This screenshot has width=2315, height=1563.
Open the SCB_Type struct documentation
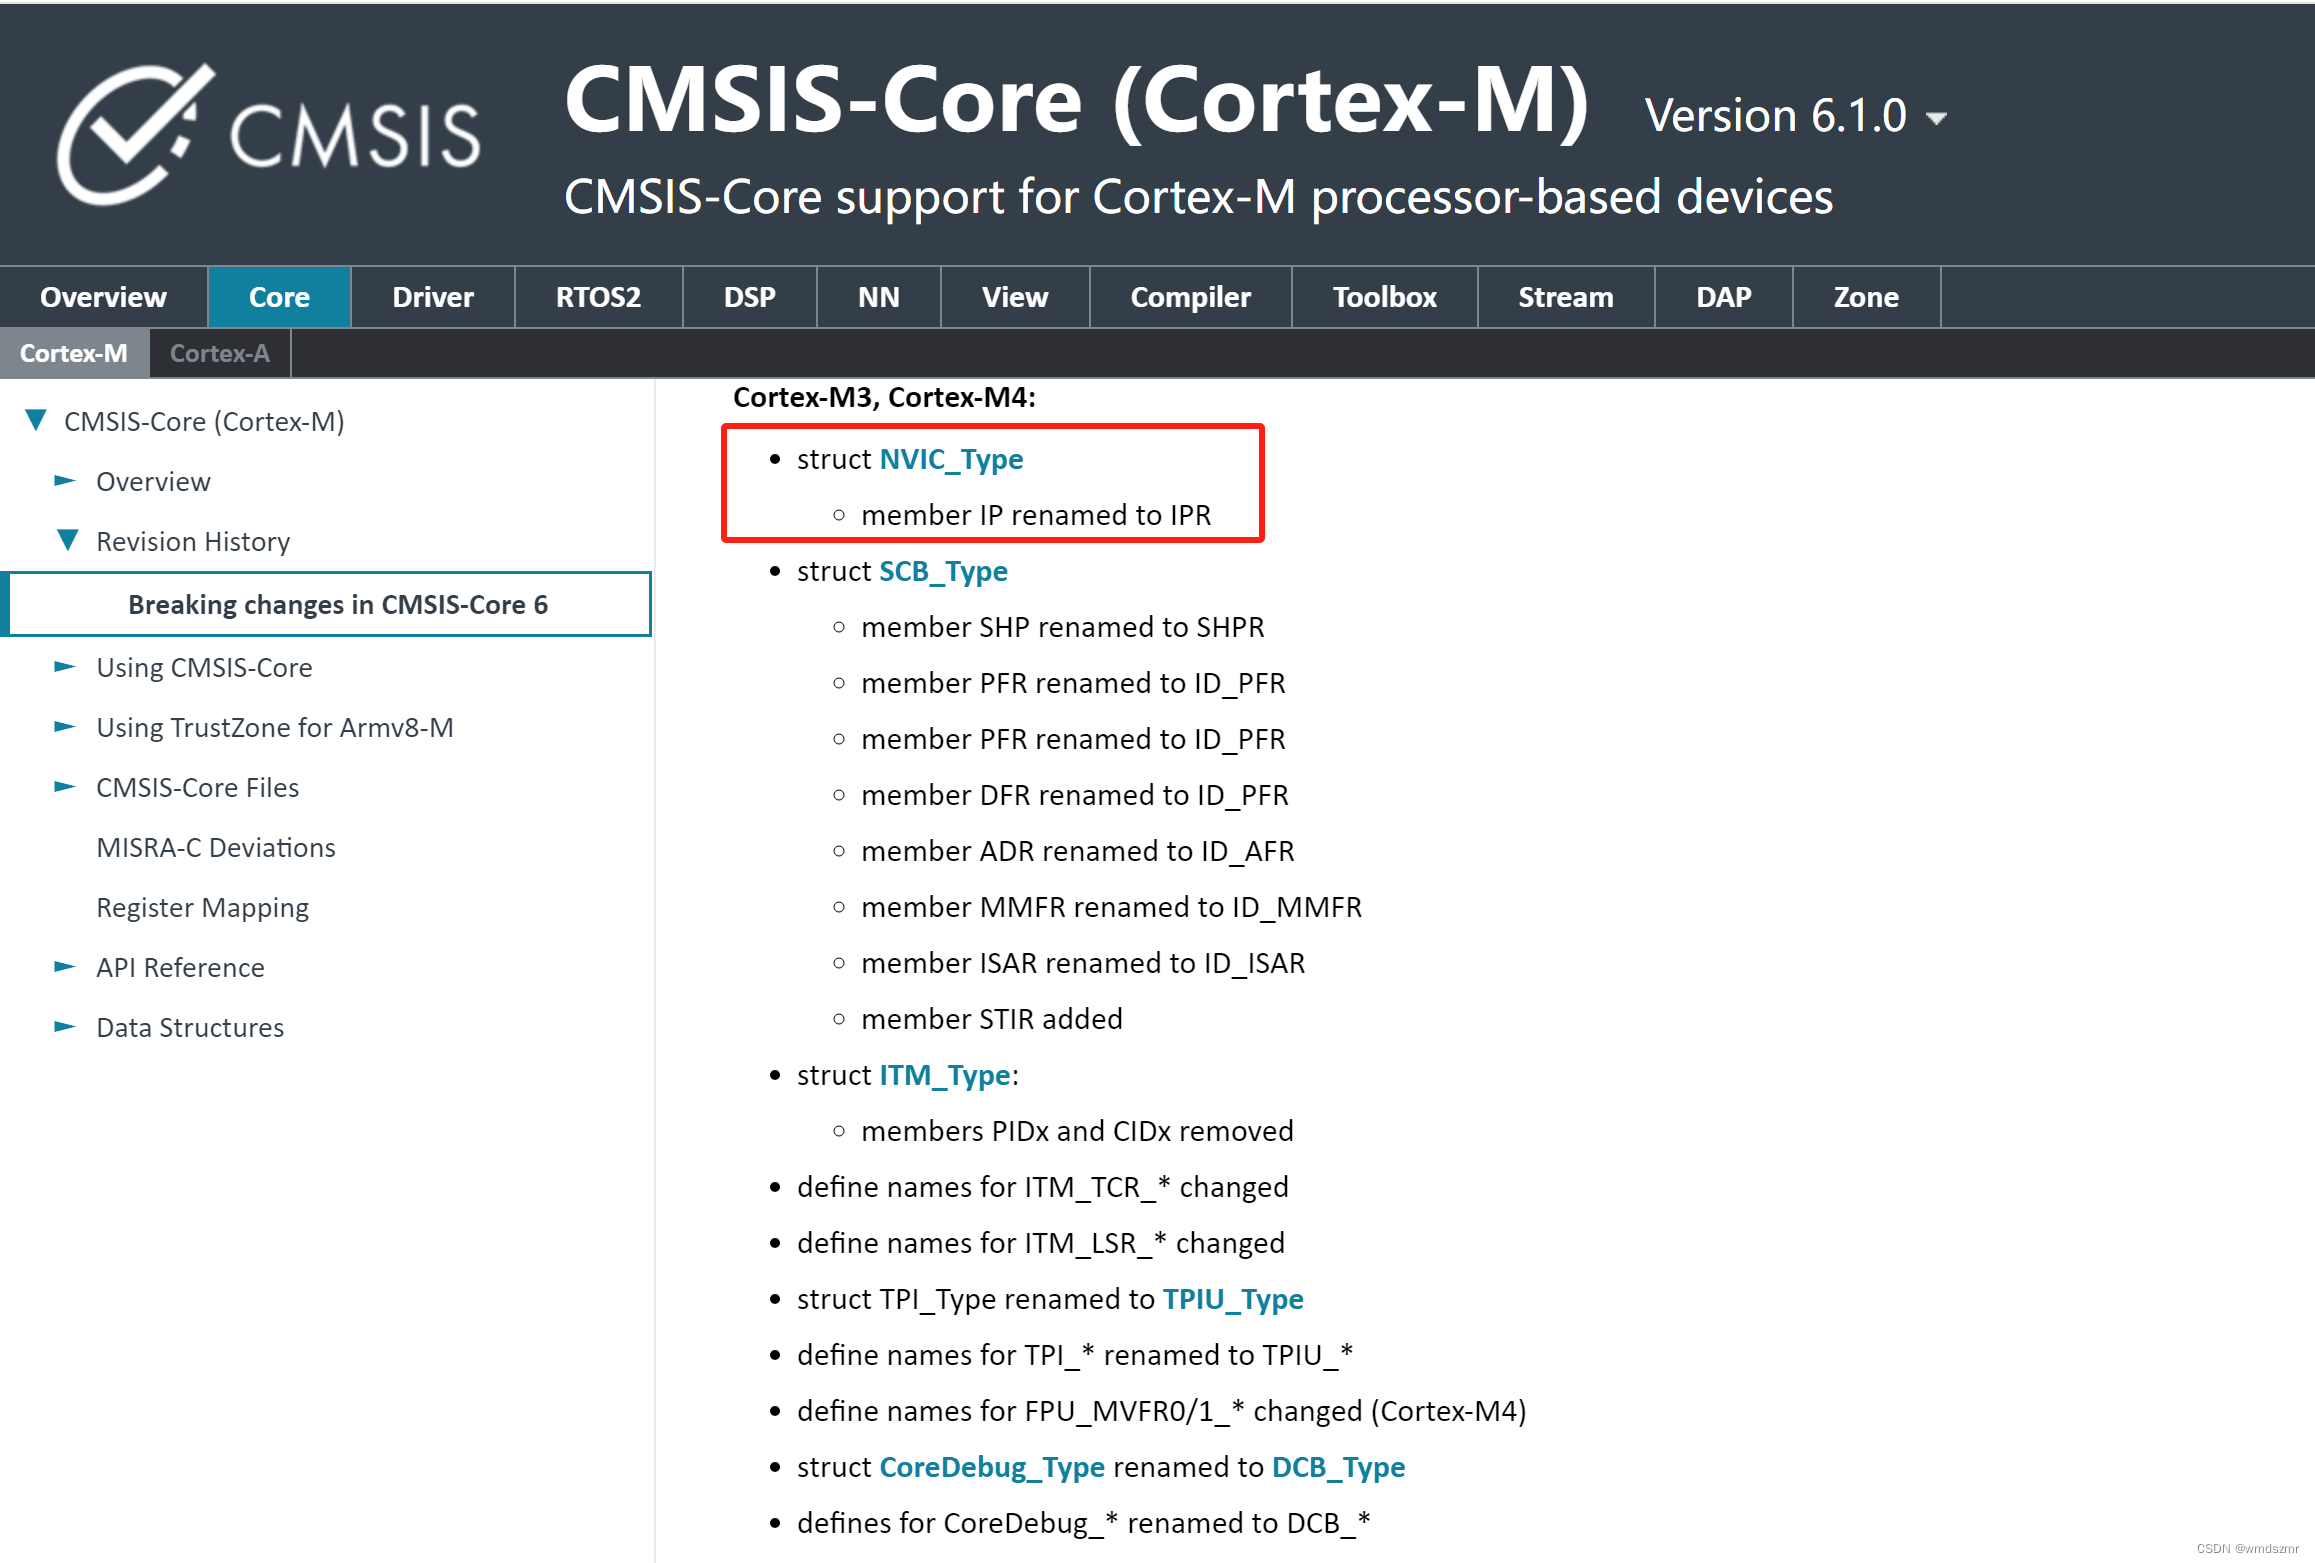(x=942, y=571)
